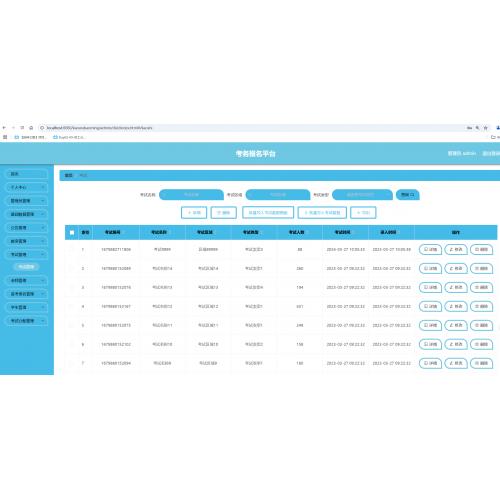This screenshot has width=500, height=500.
Task: Expand the 学生管理 sidebar menu
Action: tap(27, 307)
